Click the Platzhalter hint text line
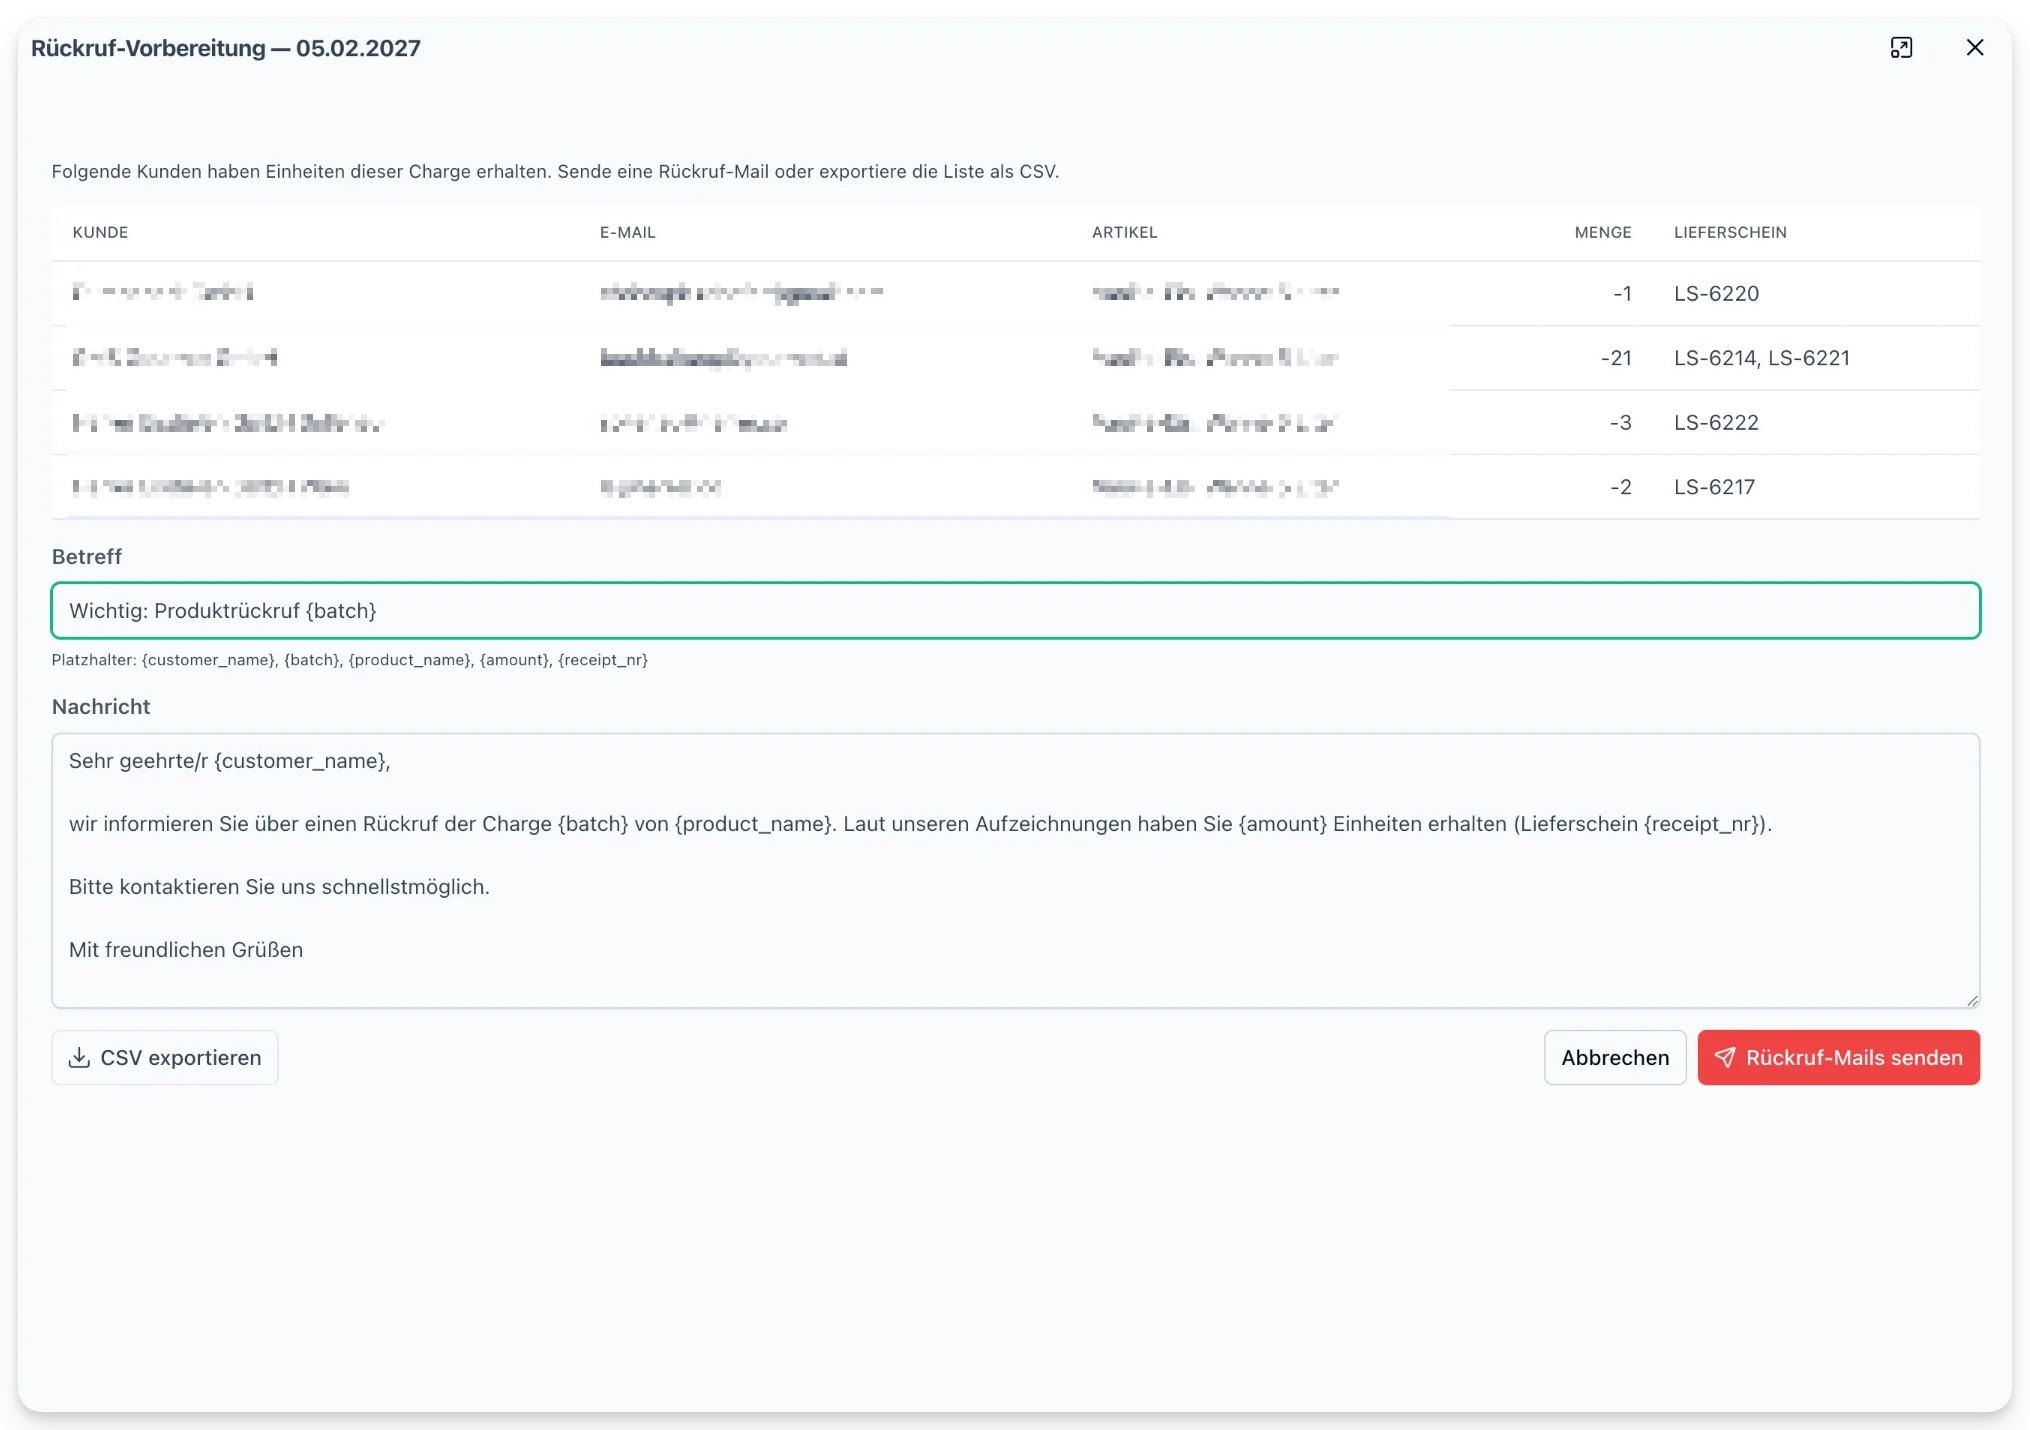Viewport: 2030px width, 1430px height. [x=350, y=660]
